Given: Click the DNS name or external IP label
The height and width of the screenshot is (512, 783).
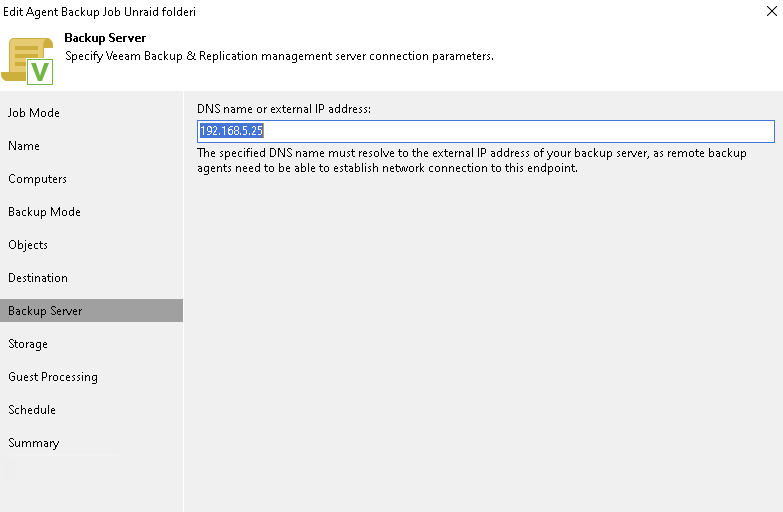Looking at the screenshot, I should (284, 109).
